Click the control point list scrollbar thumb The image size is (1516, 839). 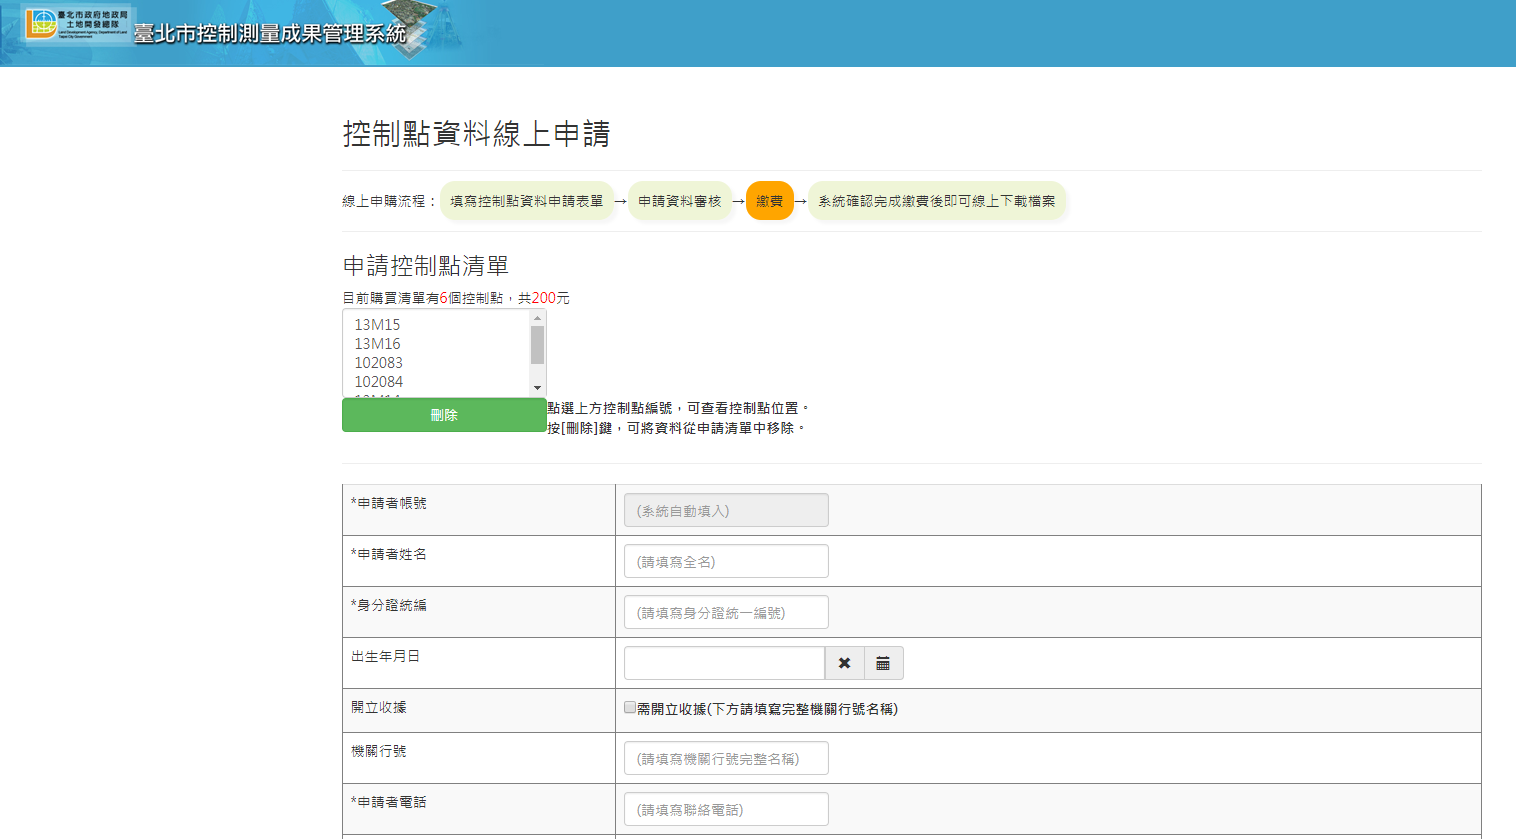pos(537,345)
